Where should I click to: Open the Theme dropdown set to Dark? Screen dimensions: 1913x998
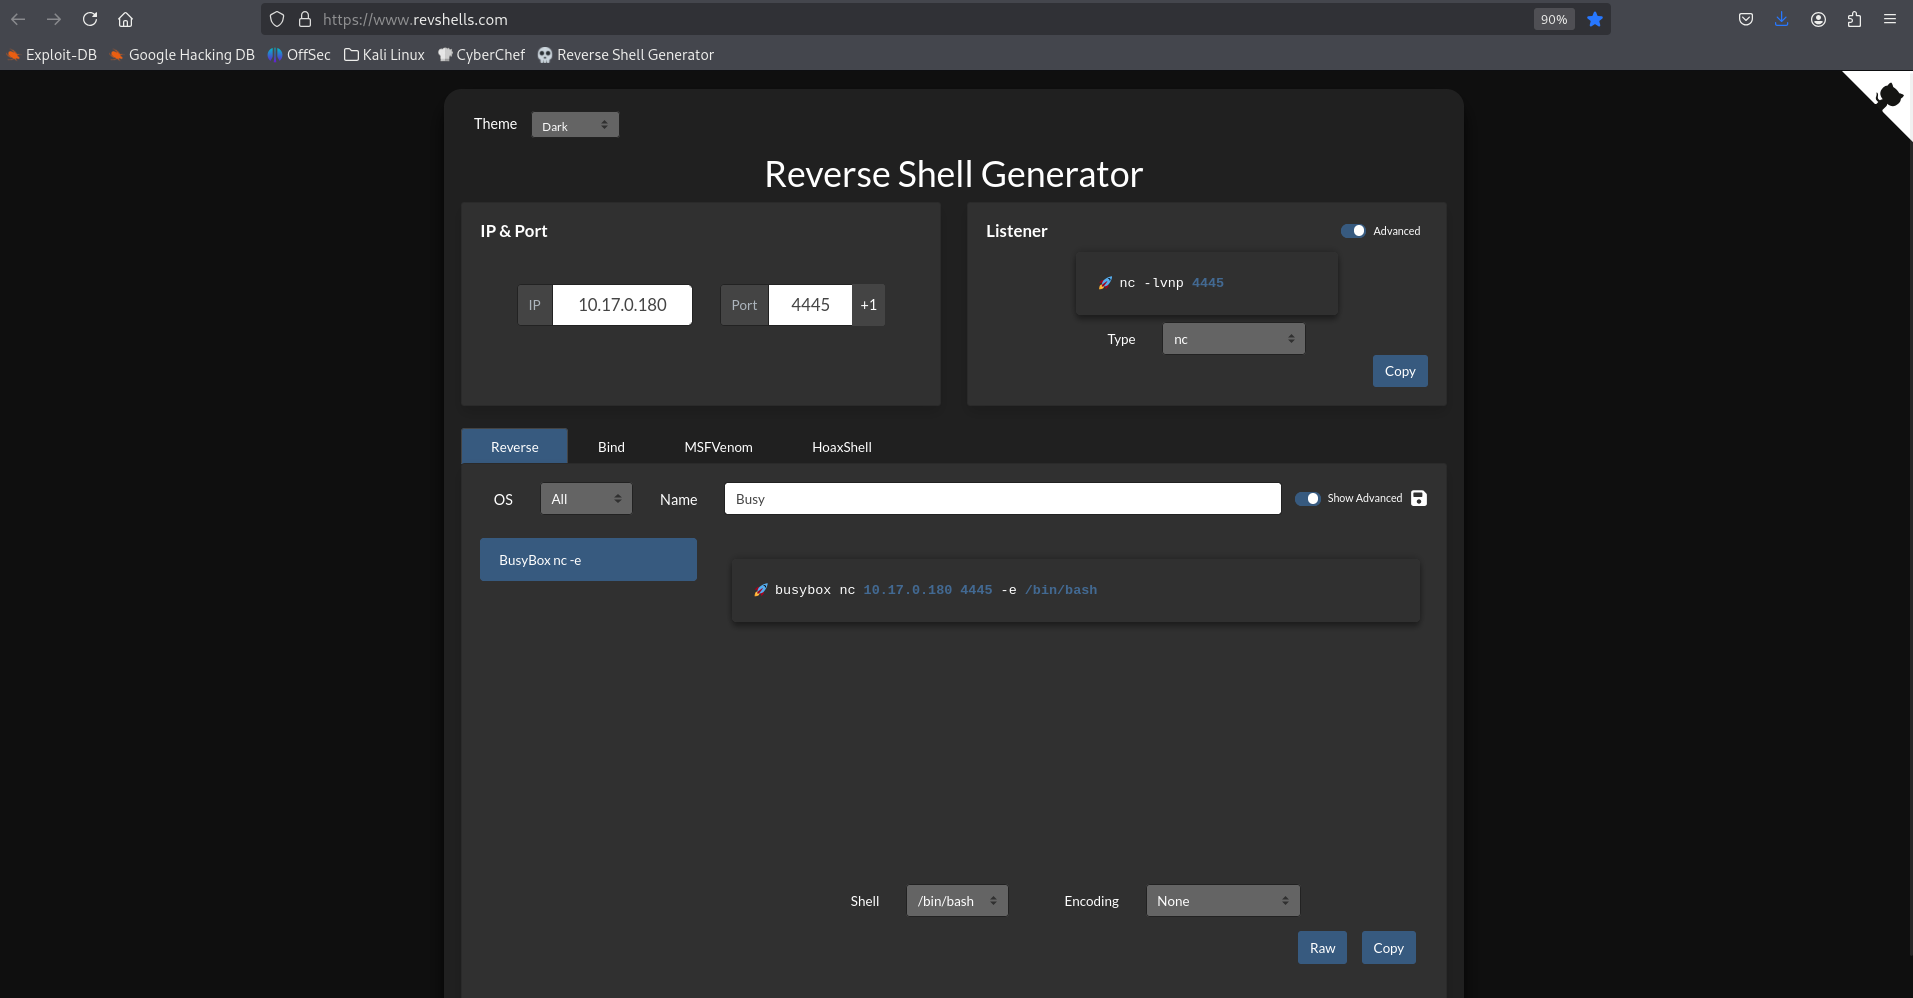coord(575,125)
